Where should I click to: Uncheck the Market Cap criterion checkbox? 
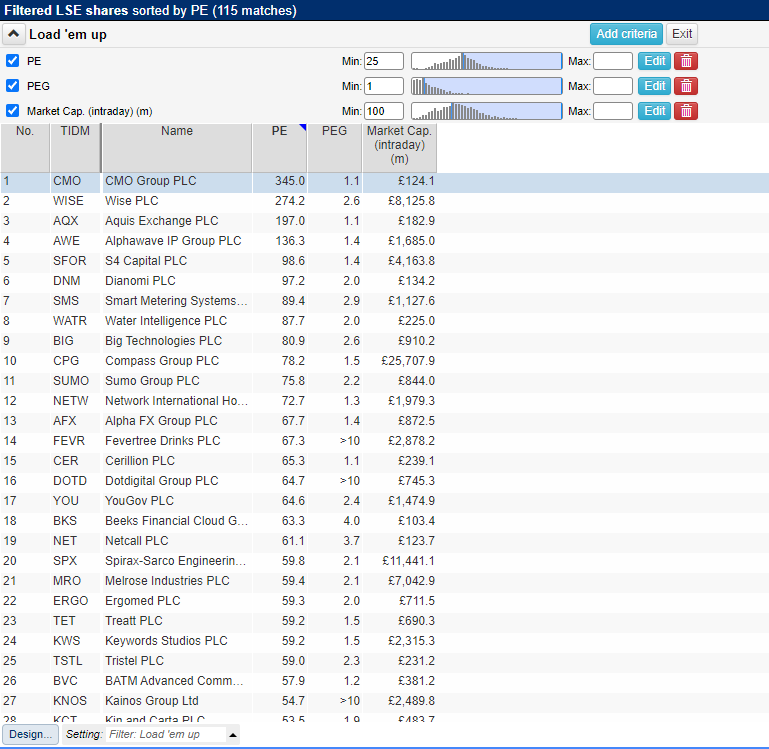click(12, 111)
